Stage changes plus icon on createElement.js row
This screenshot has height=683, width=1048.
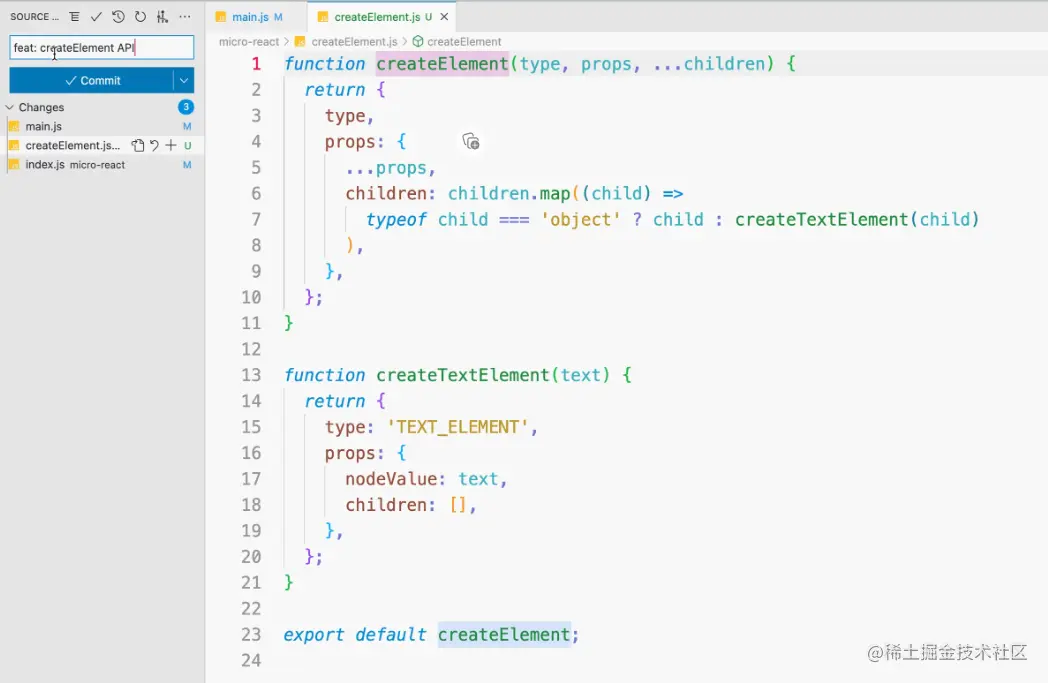(x=171, y=145)
